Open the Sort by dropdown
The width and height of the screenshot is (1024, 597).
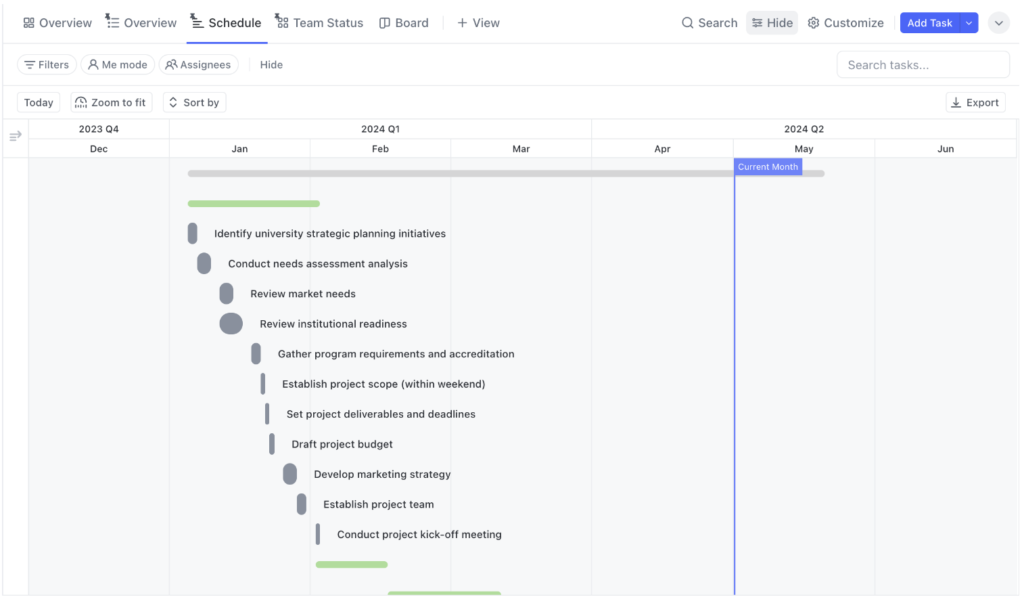point(194,103)
